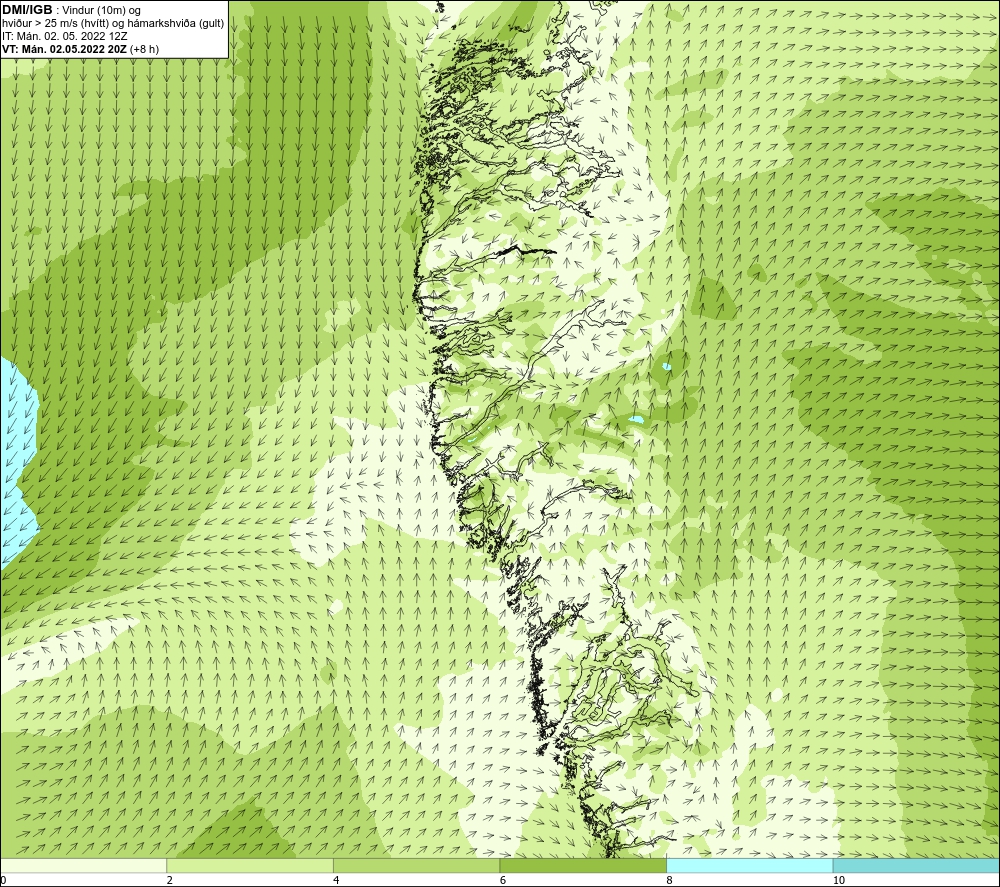
Task: Click the scale label '10'
Action: 839,881
